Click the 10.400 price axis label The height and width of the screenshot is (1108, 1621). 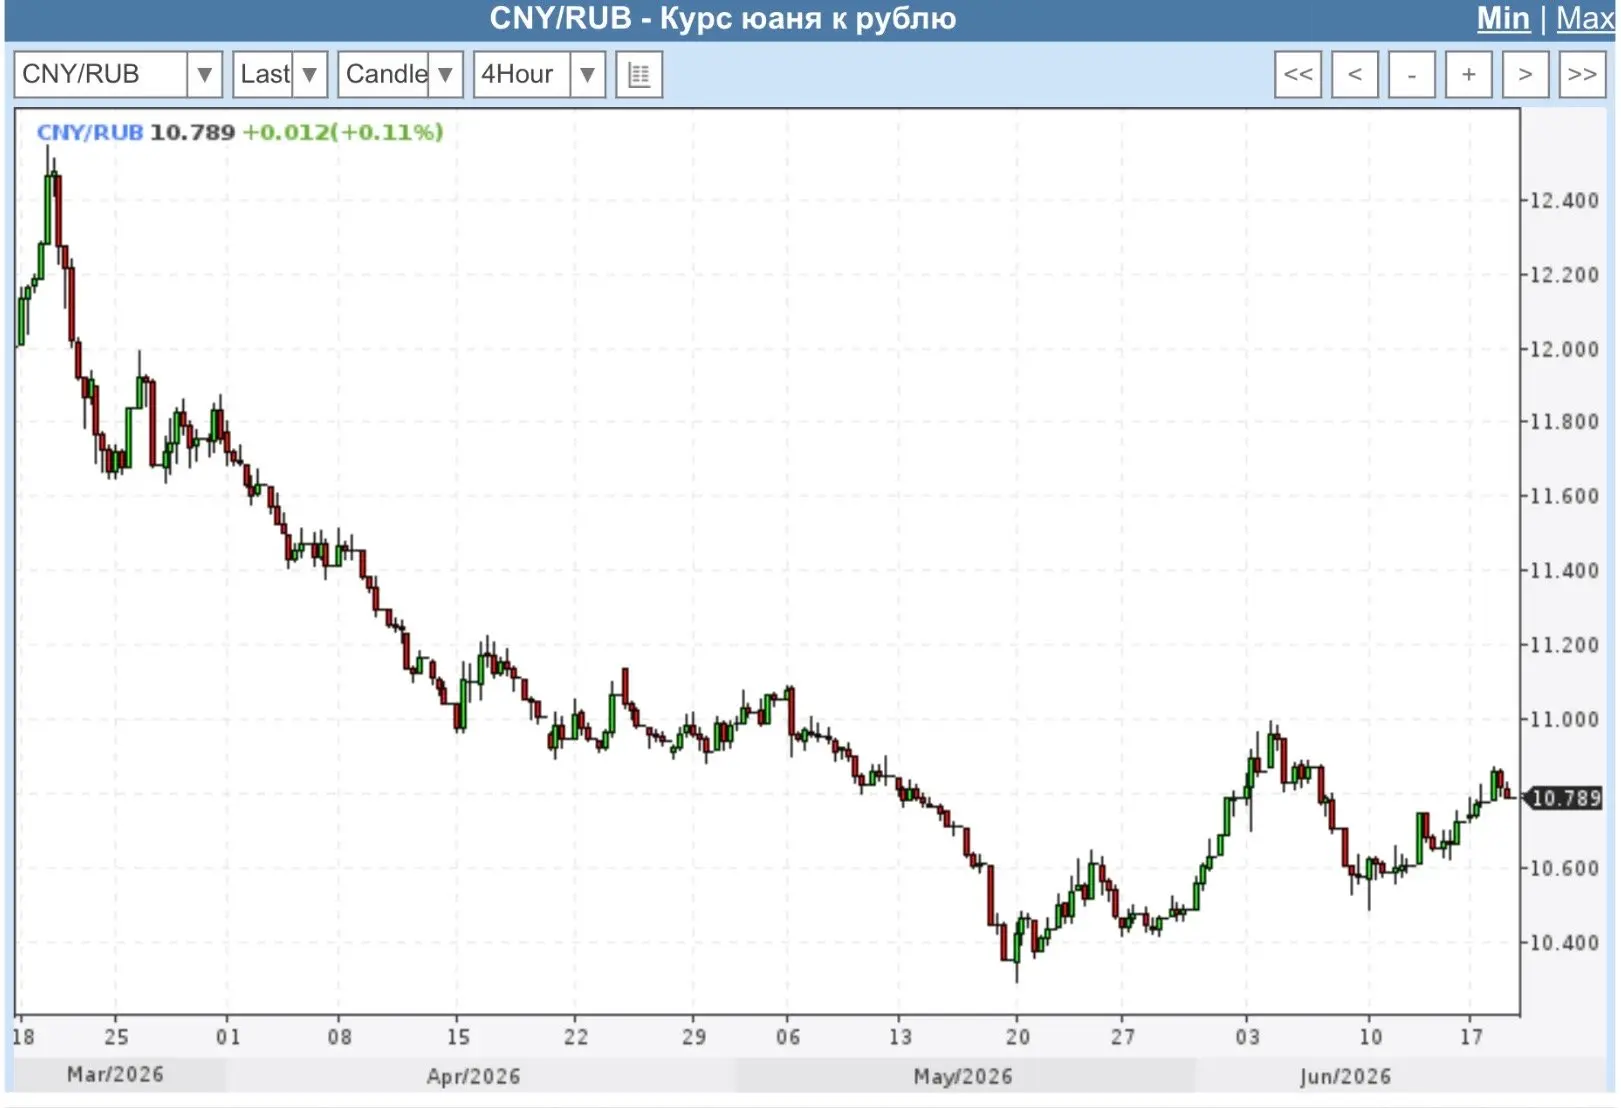click(x=1565, y=943)
